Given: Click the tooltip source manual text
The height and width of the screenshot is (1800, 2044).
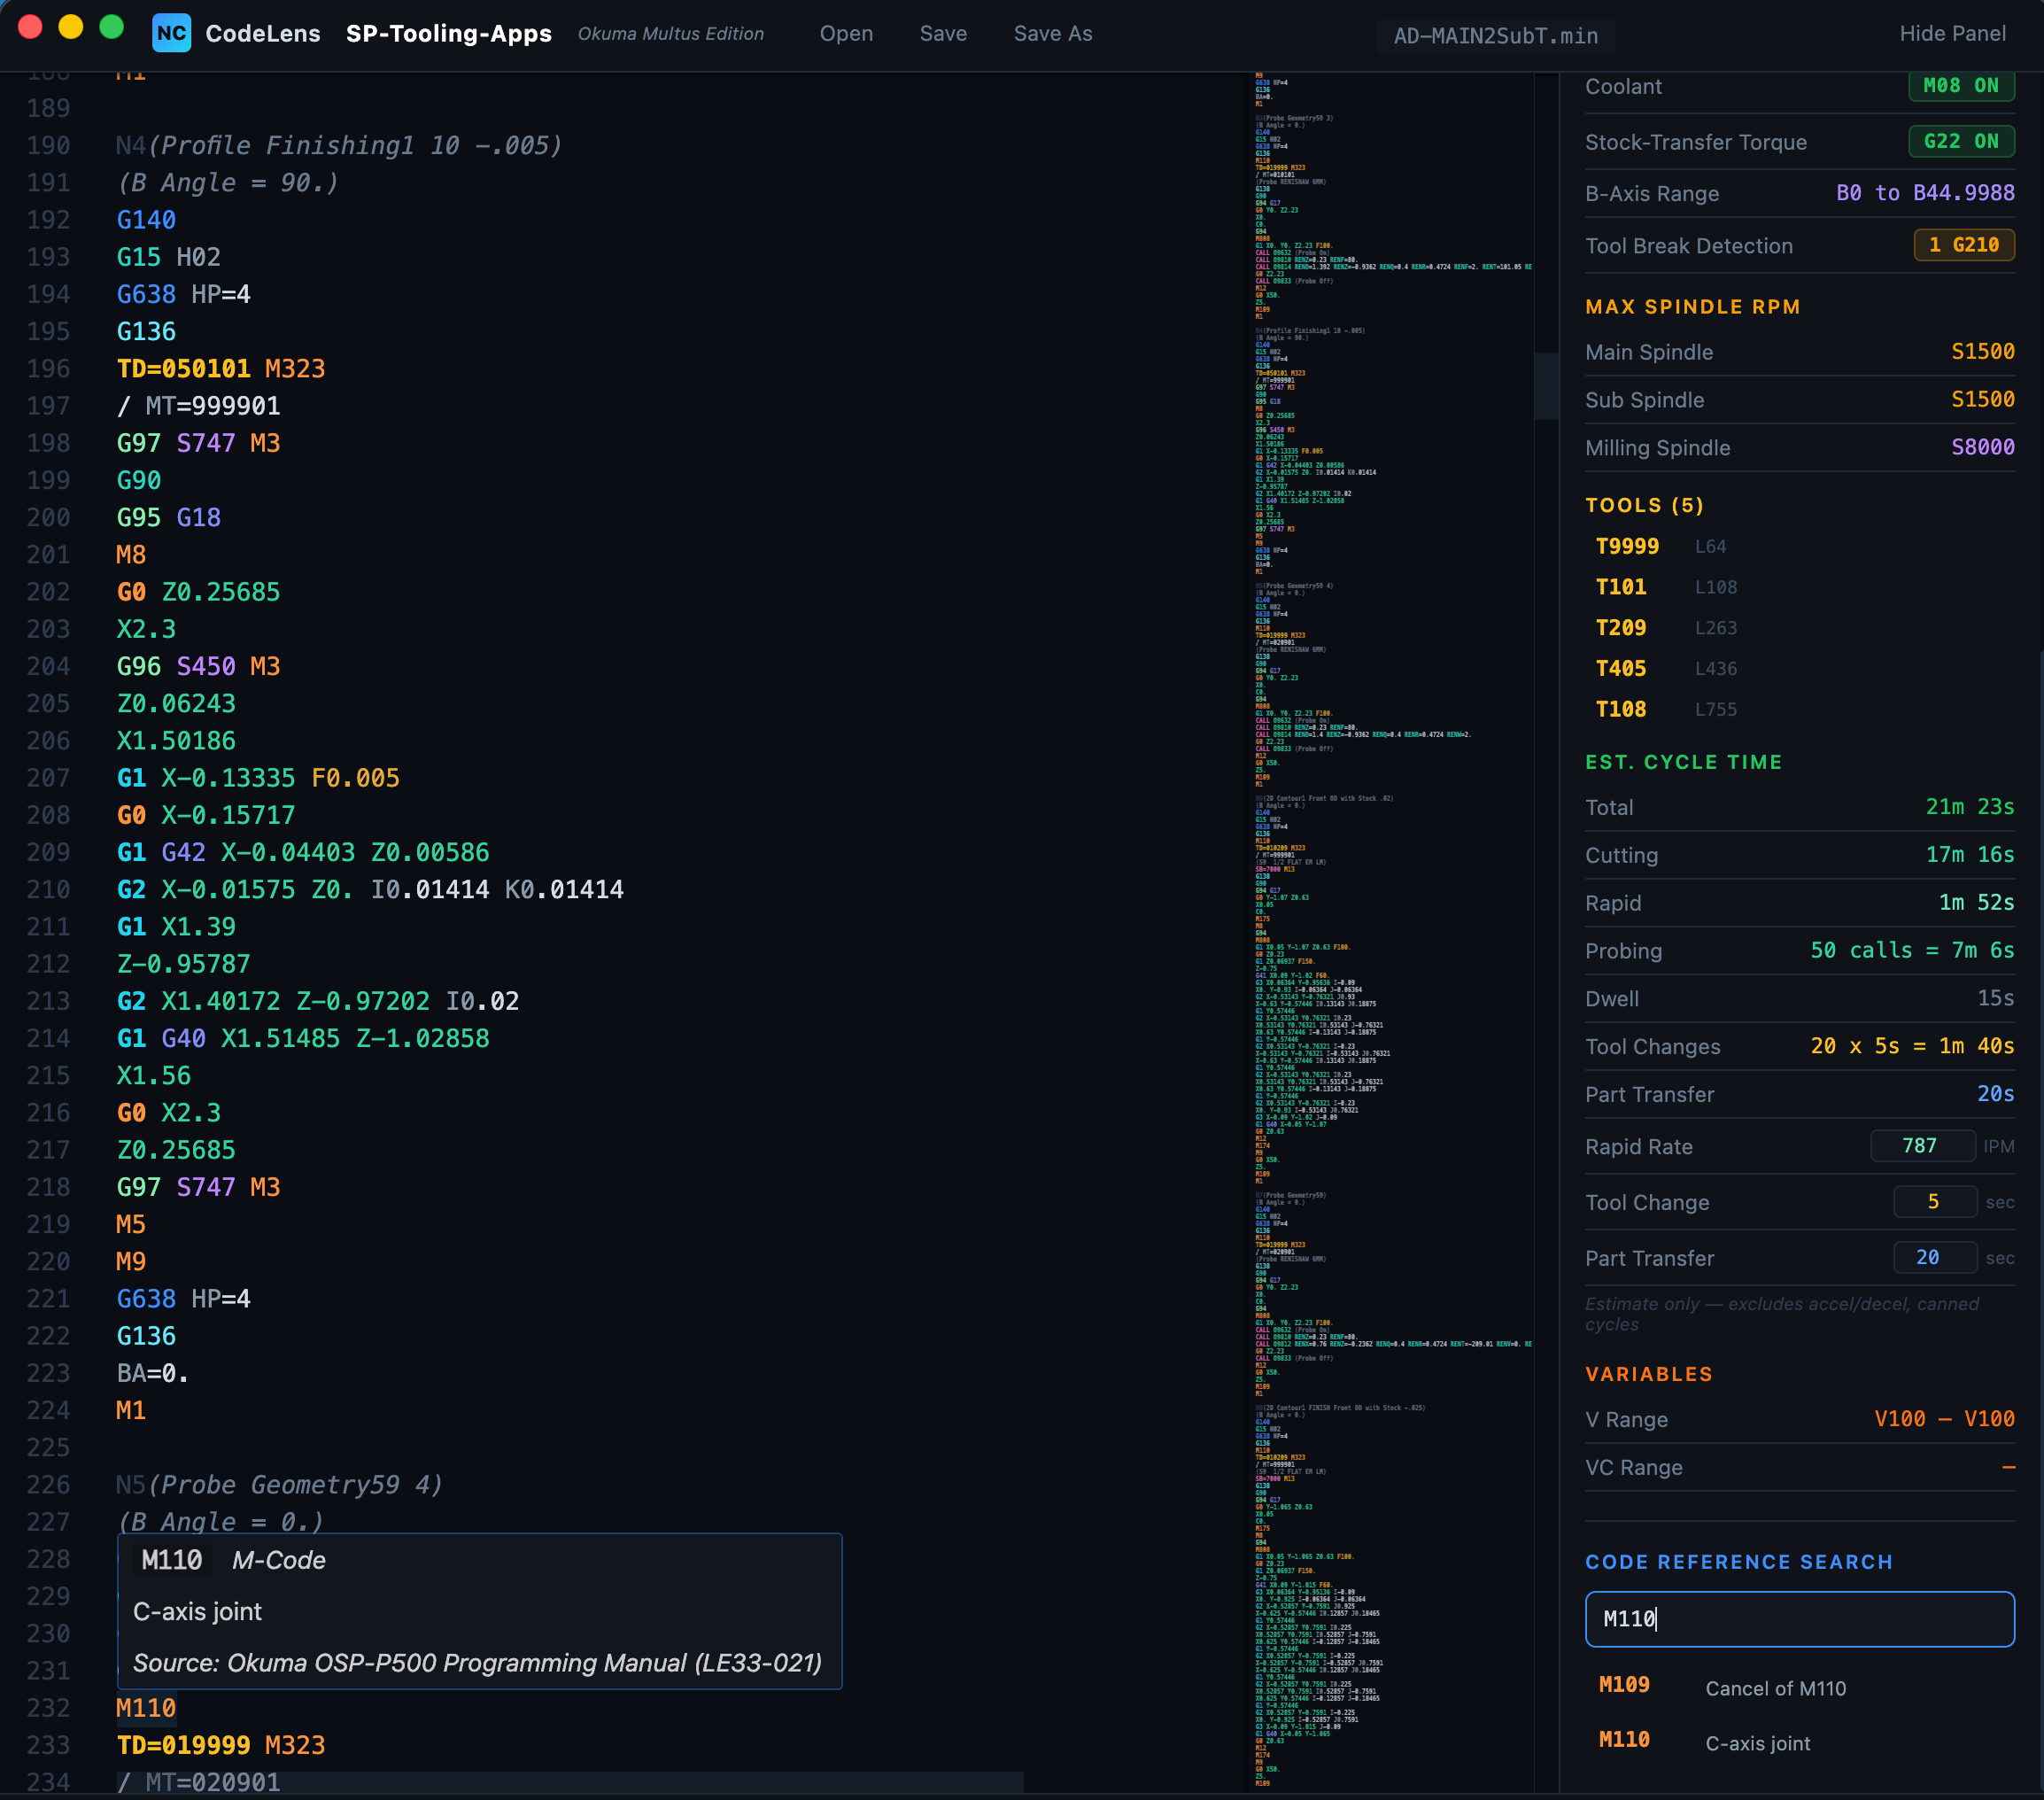Looking at the screenshot, I should 477,1663.
